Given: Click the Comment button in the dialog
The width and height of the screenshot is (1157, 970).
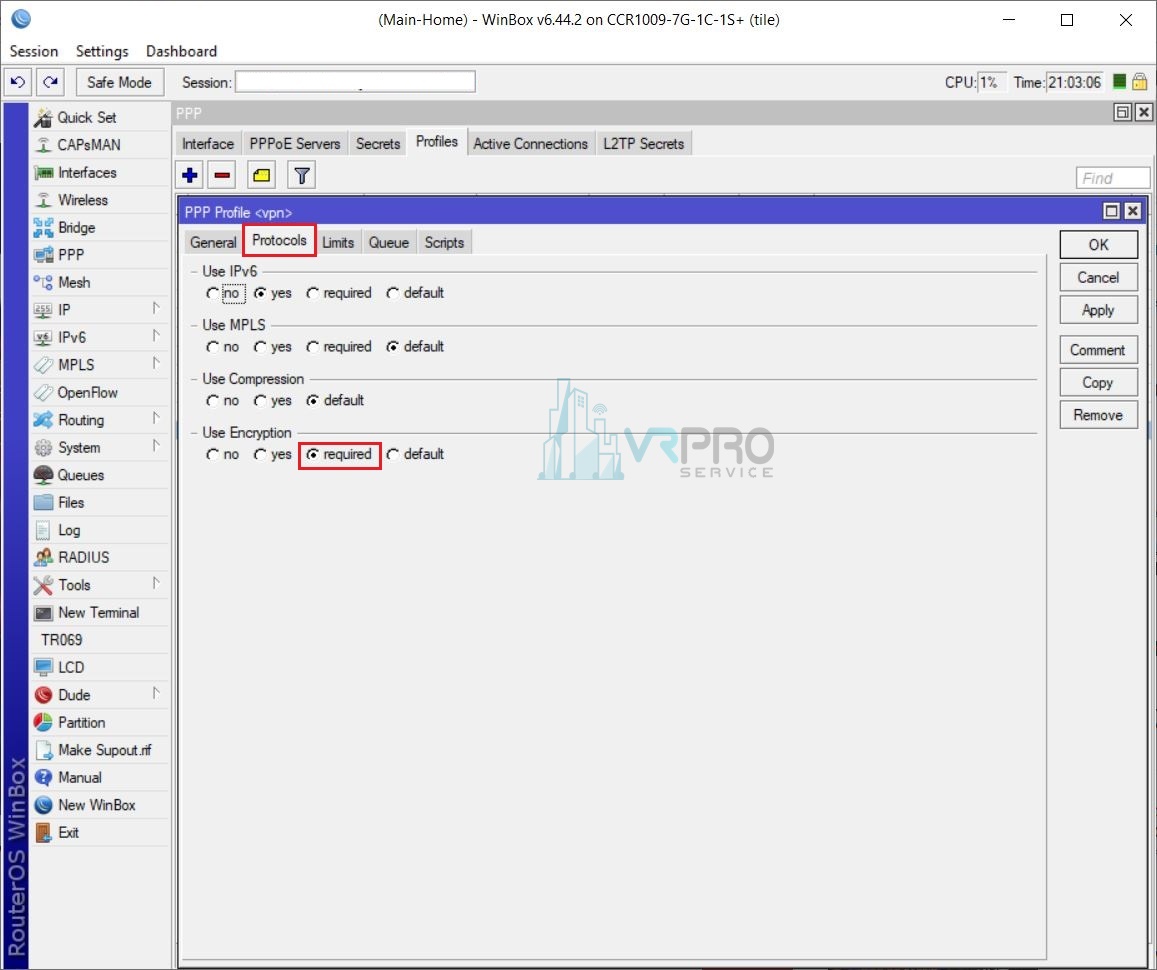Looking at the screenshot, I should click(x=1098, y=350).
